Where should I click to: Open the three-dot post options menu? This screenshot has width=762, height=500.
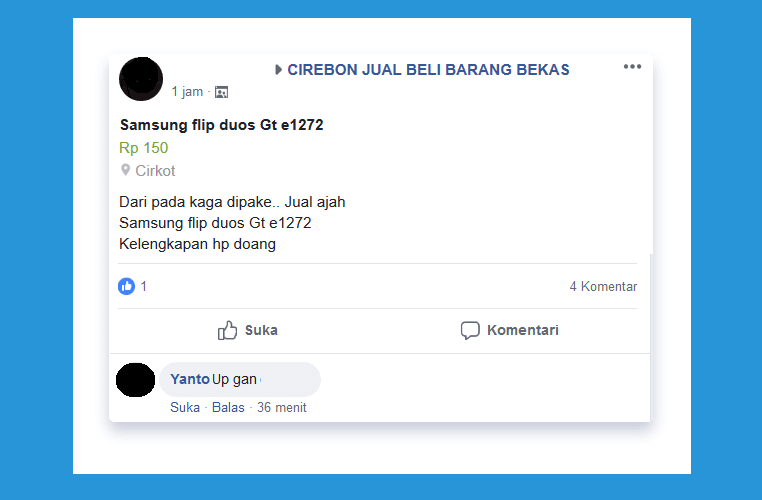pyautogui.click(x=632, y=67)
